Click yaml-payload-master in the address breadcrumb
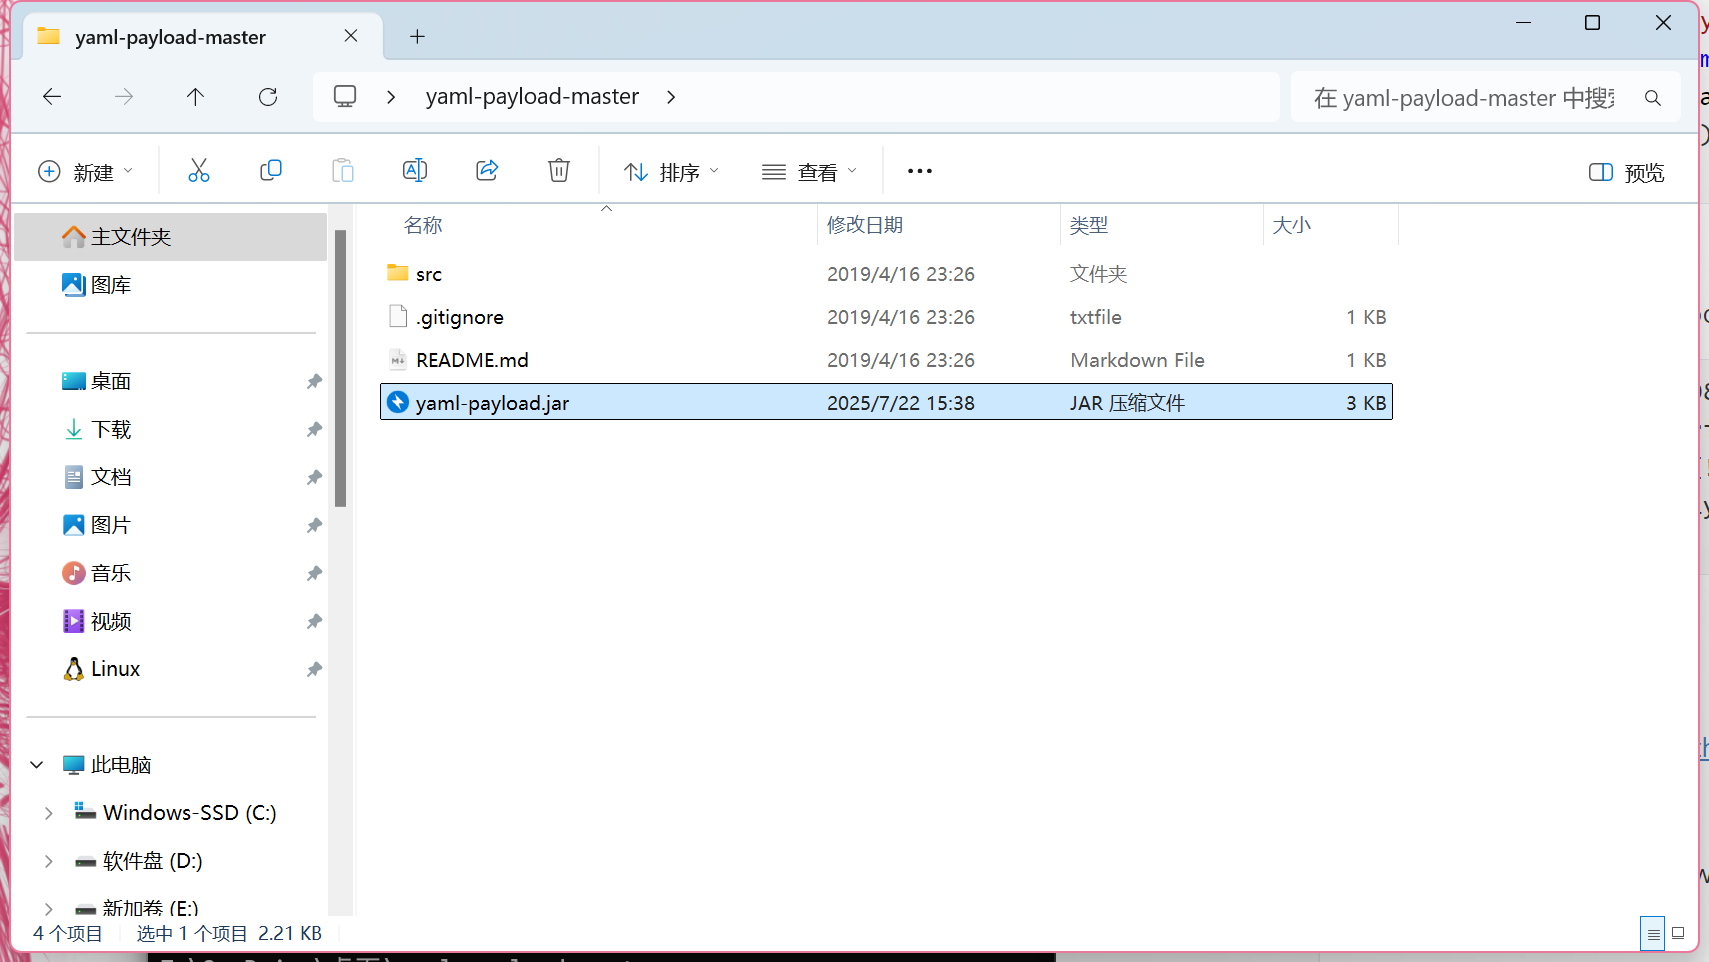The height and width of the screenshot is (962, 1709). pos(532,96)
